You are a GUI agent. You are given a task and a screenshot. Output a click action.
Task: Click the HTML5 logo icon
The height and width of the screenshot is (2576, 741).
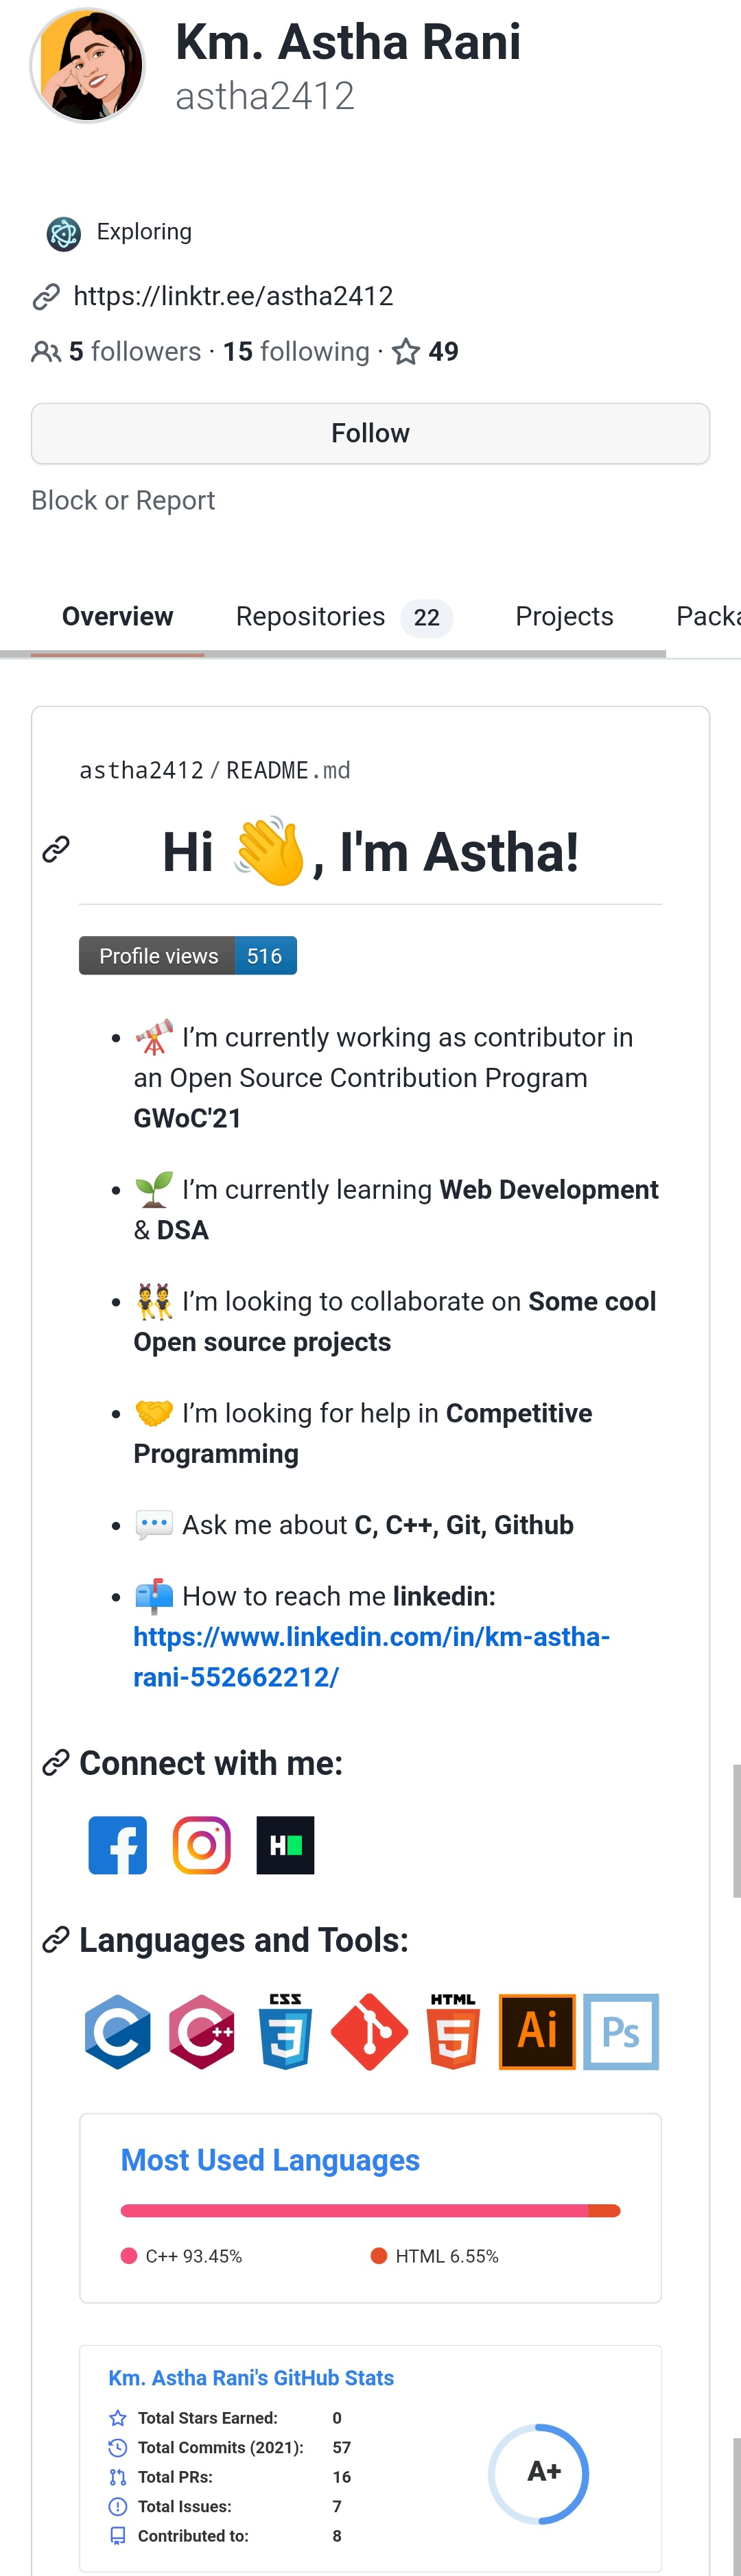pyautogui.click(x=453, y=2031)
